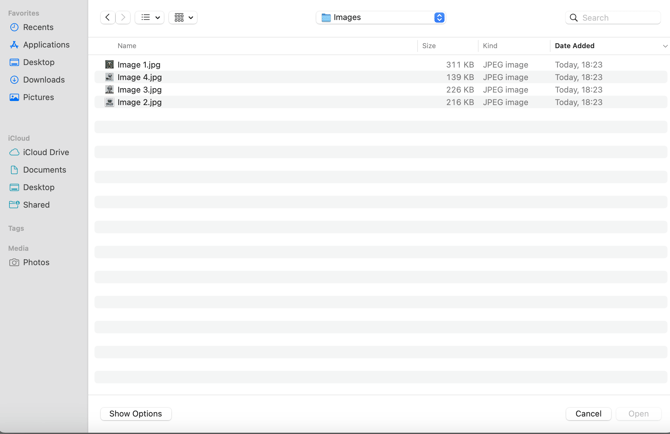Click the Show Options button

(x=135, y=413)
